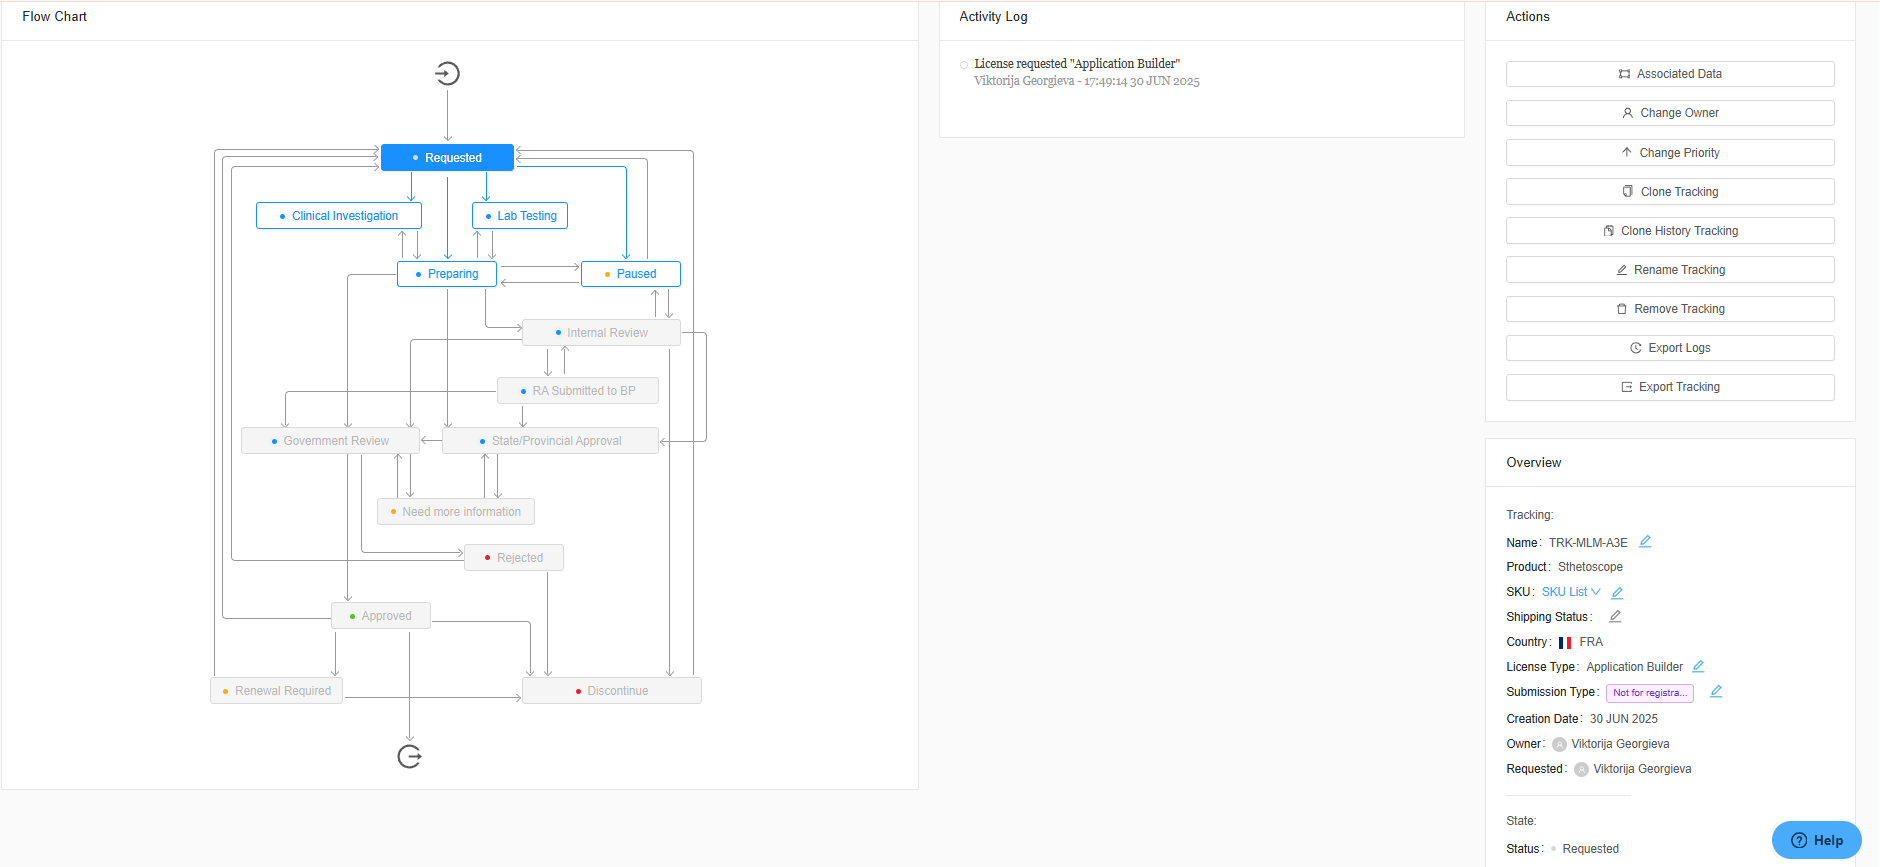The height and width of the screenshot is (867, 1880).
Task: Edit the Submission Type via pencil icon
Action: (x=1716, y=692)
